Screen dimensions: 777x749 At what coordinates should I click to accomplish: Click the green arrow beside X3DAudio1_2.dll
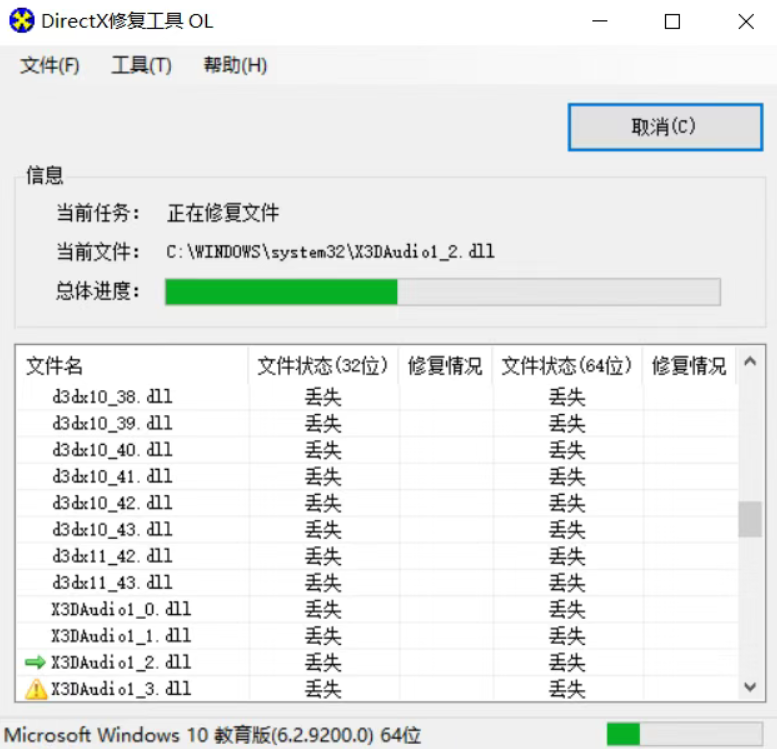35,662
